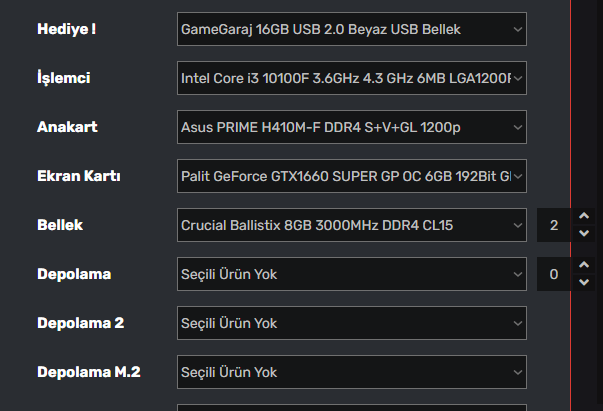This screenshot has height=411, width=603.
Task: Click the chevron on Depolama 2 dropdown
Action: 517,323
